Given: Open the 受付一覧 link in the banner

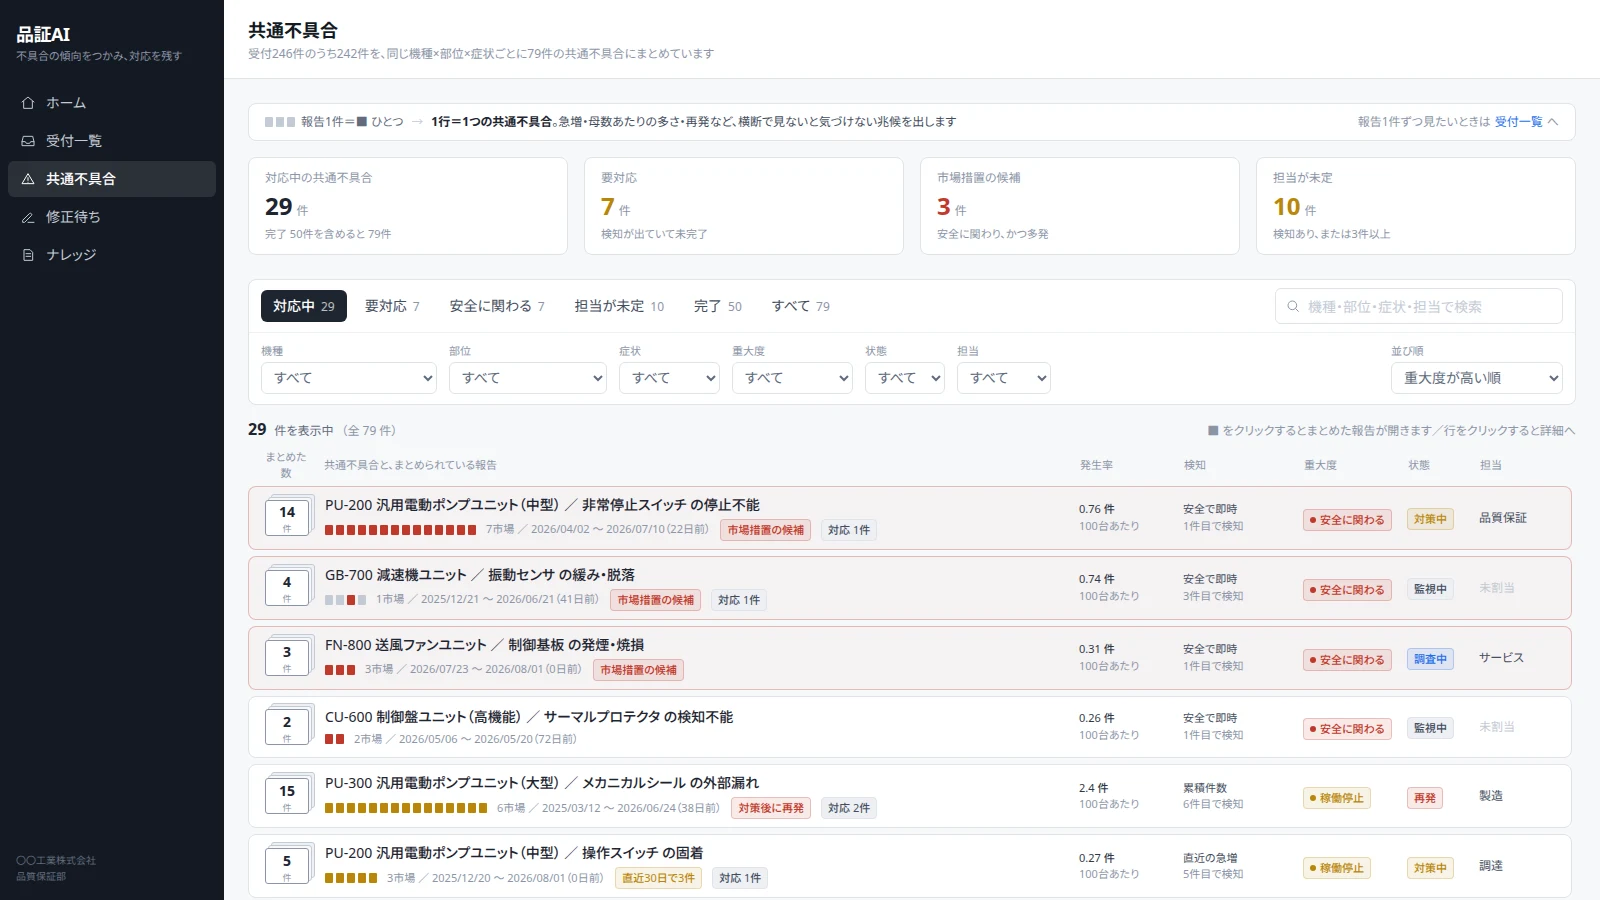Looking at the screenshot, I should [x=1518, y=122].
